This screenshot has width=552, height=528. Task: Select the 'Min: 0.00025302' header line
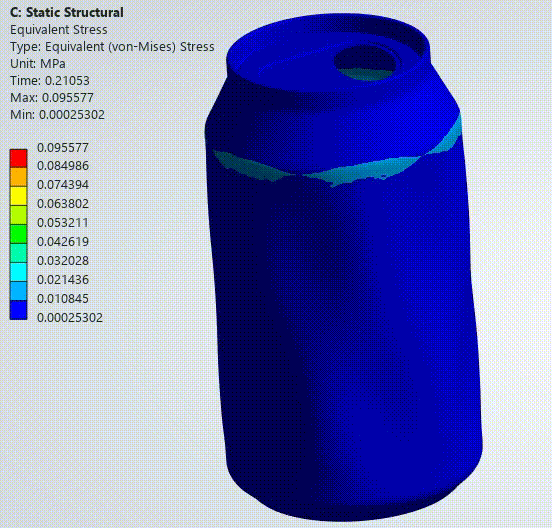57,114
